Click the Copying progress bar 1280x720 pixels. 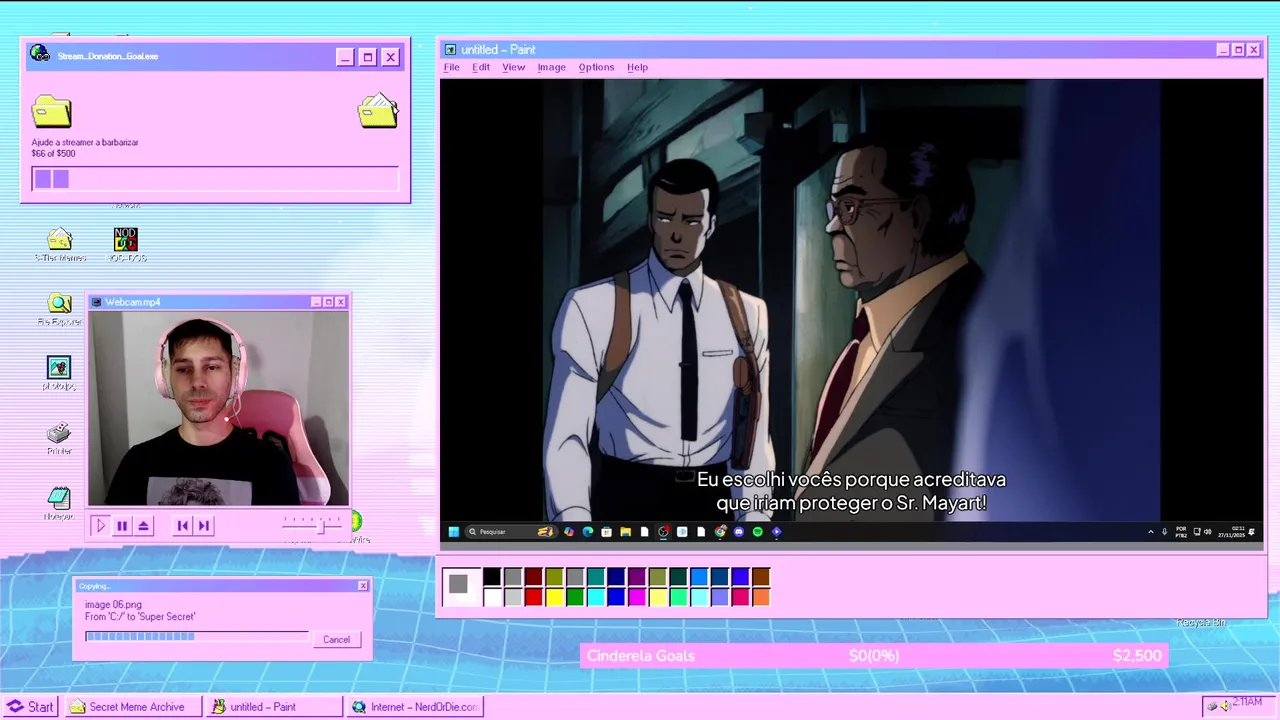197,636
